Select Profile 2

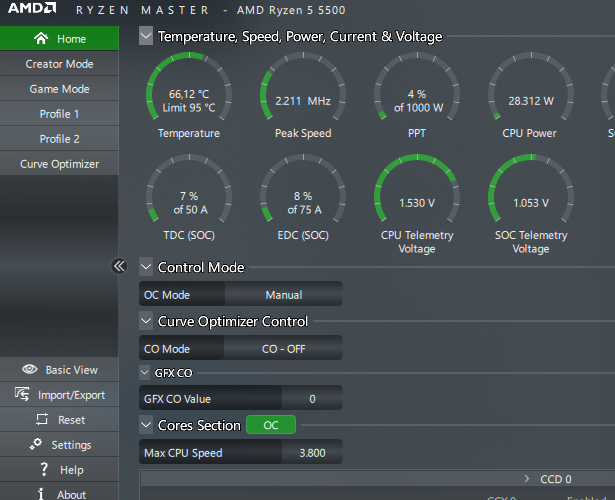[x=59, y=139]
